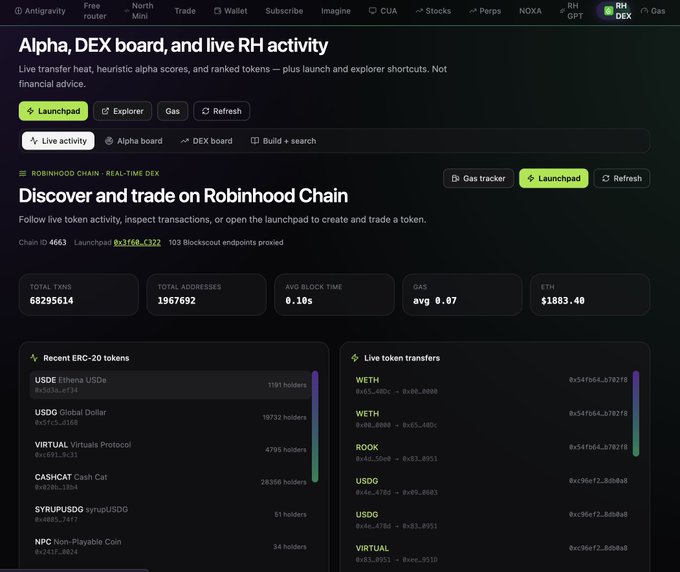Click the Live token transfers scrollbar
Screen dimensions: 680x572
(636, 413)
